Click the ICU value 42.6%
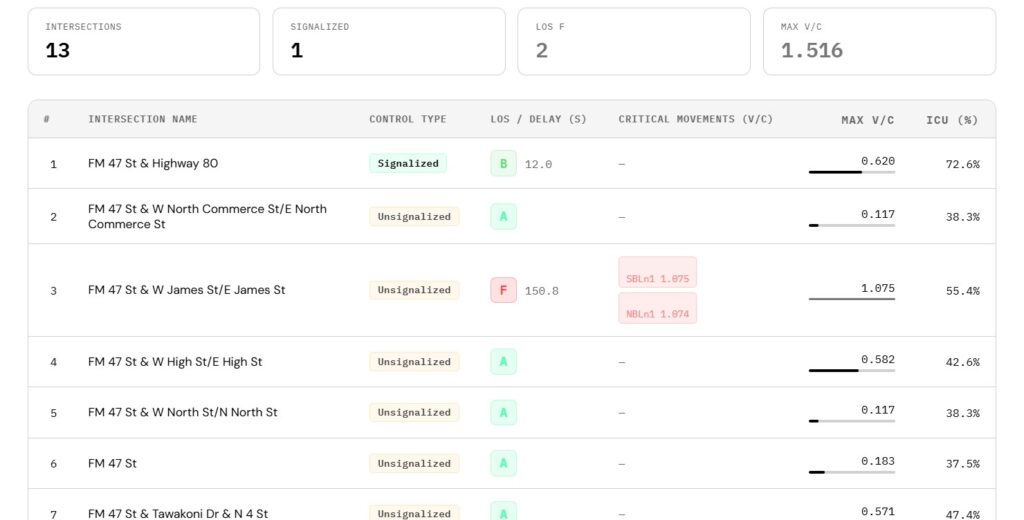Viewport: 1024px width, 520px height. (x=963, y=362)
